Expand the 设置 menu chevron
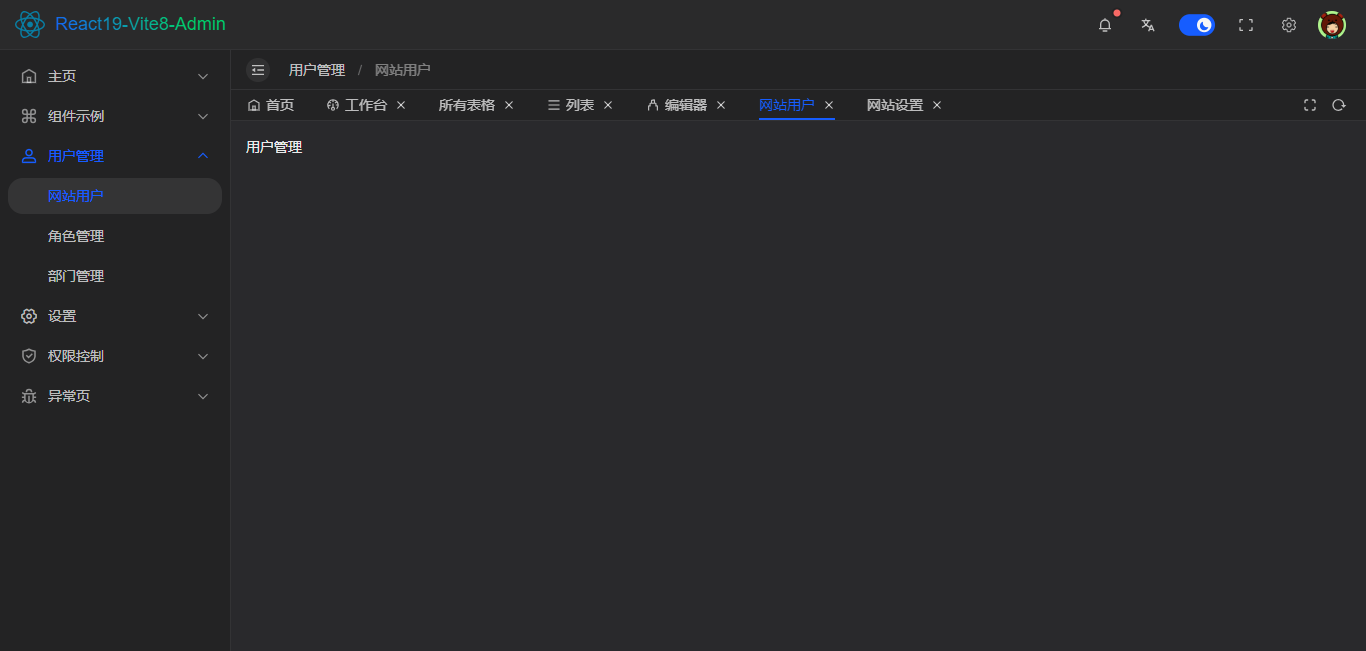1366x651 pixels. click(203, 316)
